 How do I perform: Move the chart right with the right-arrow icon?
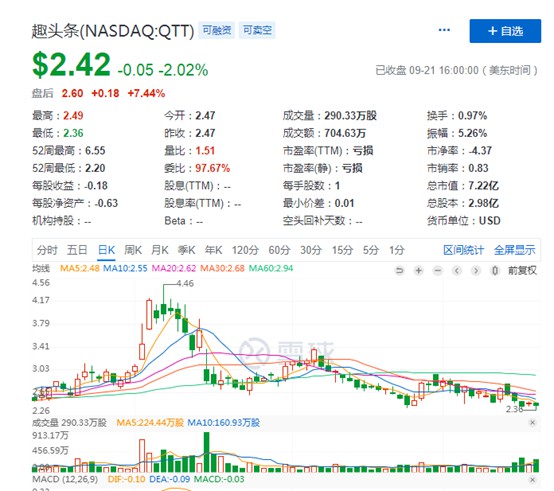click(476, 271)
